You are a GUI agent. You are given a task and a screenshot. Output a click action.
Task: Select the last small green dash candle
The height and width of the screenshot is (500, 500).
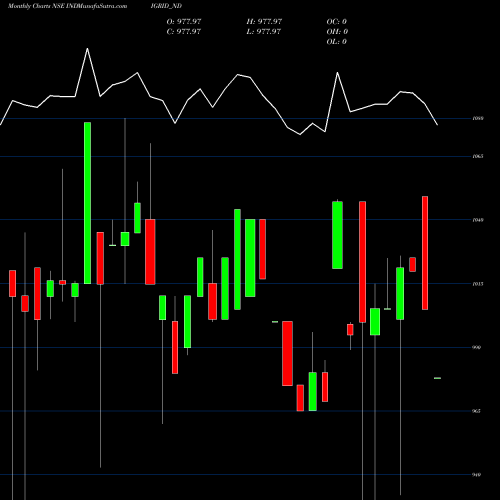(x=437, y=378)
